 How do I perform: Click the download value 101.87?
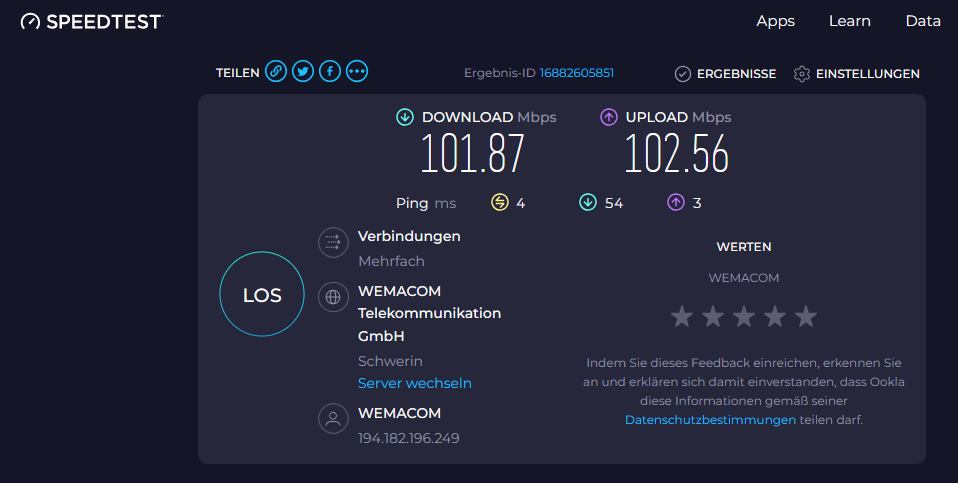tap(473, 153)
